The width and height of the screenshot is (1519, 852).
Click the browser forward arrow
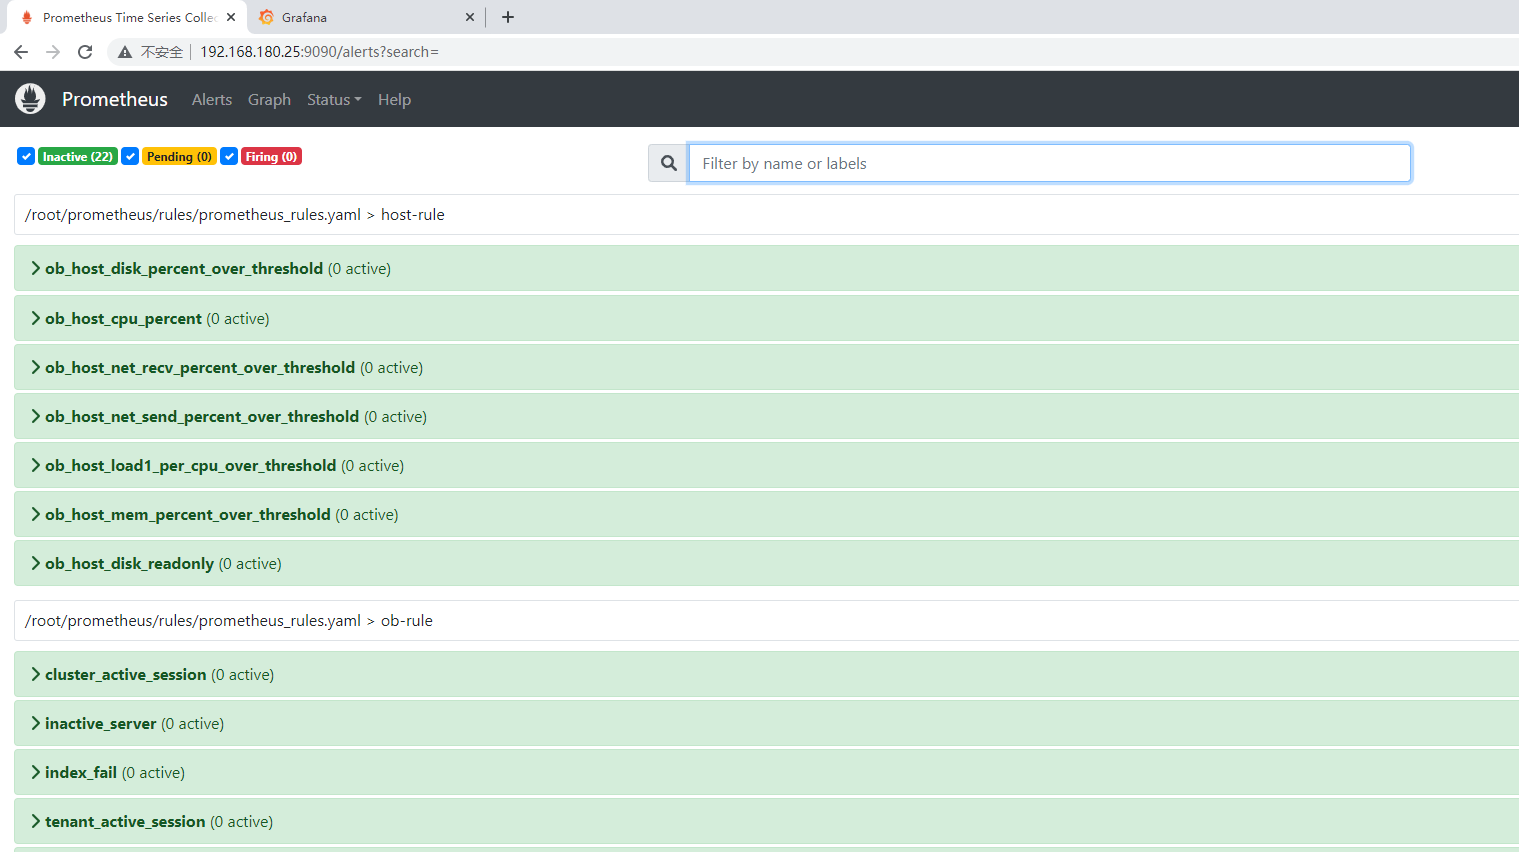click(x=53, y=52)
